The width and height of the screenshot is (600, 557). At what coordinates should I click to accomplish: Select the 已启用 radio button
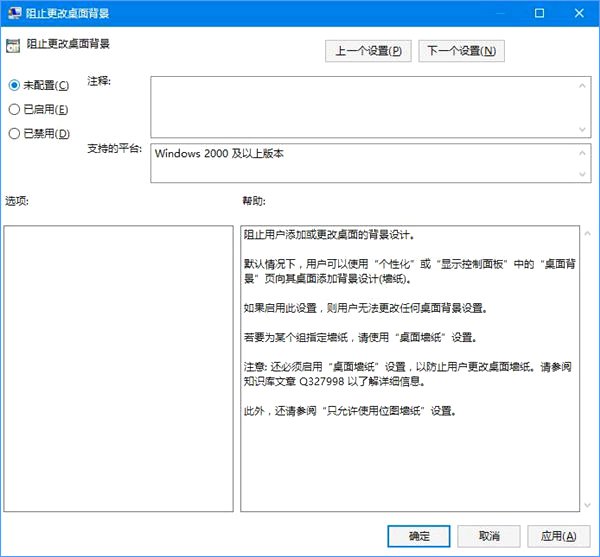coord(14,110)
